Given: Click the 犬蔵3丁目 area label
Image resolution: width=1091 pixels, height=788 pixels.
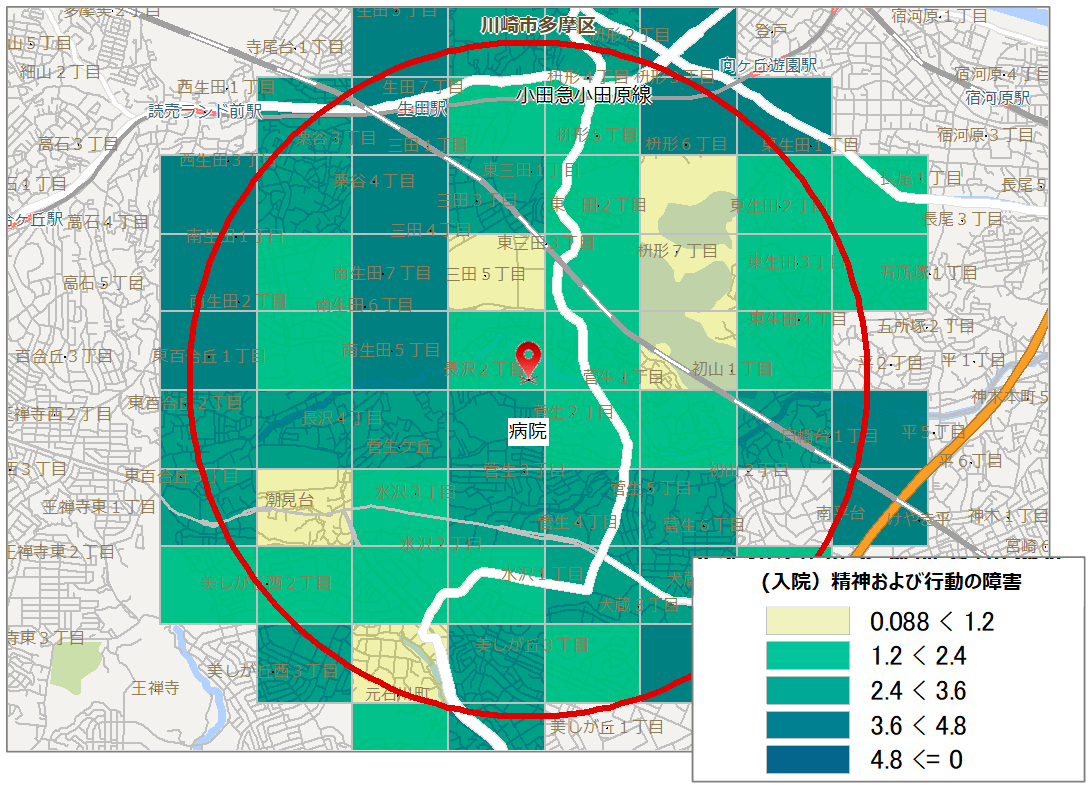Looking at the screenshot, I should 639,605.
